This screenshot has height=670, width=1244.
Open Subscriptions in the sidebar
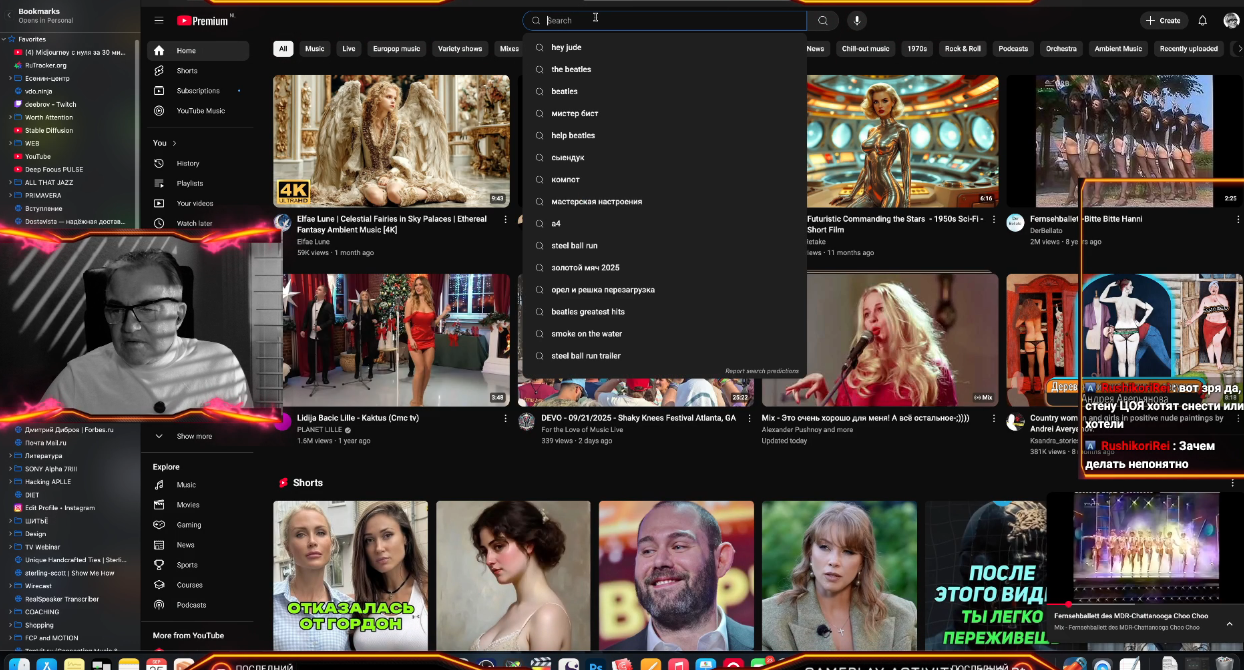coord(197,91)
